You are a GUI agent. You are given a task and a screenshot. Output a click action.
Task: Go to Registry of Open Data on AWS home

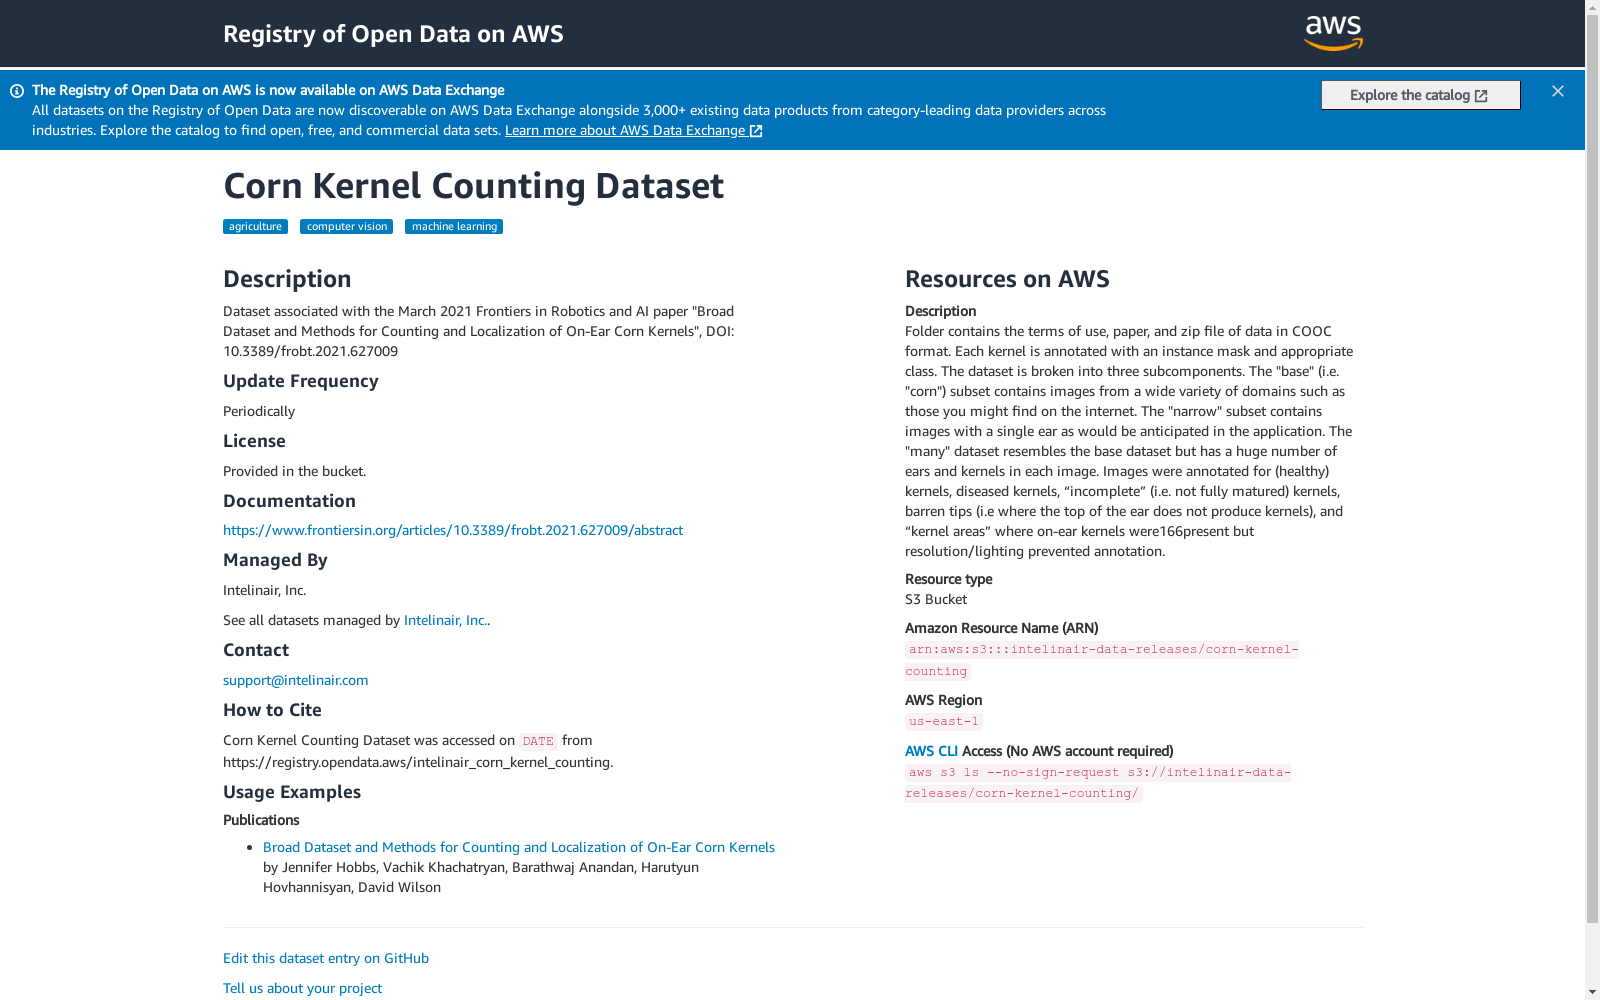click(393, 34)
